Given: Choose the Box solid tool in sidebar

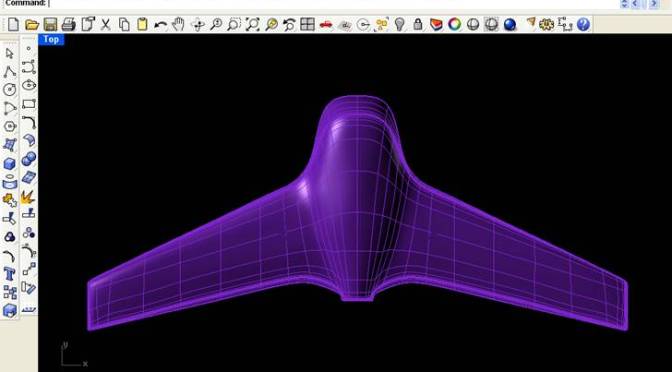Looking at the screenshot, I should [x=9, y=164].
